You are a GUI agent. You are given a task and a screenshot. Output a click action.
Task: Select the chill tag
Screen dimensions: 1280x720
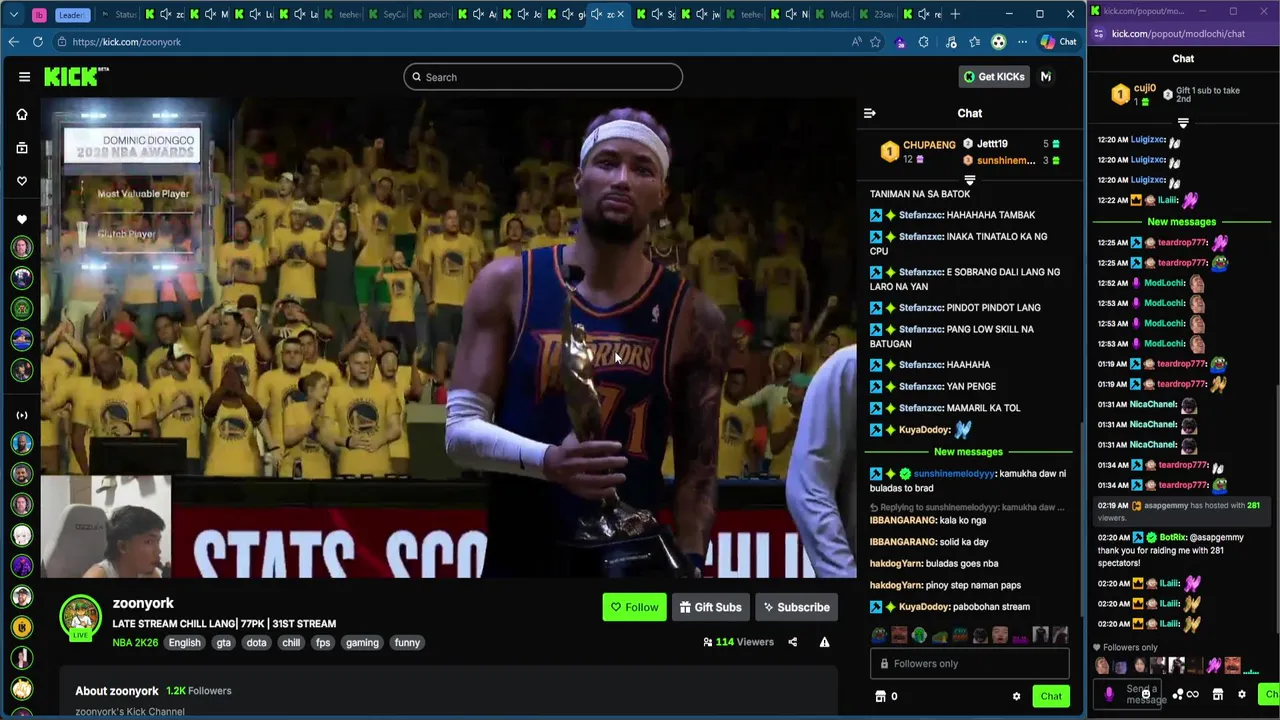(x=291, y=643)
